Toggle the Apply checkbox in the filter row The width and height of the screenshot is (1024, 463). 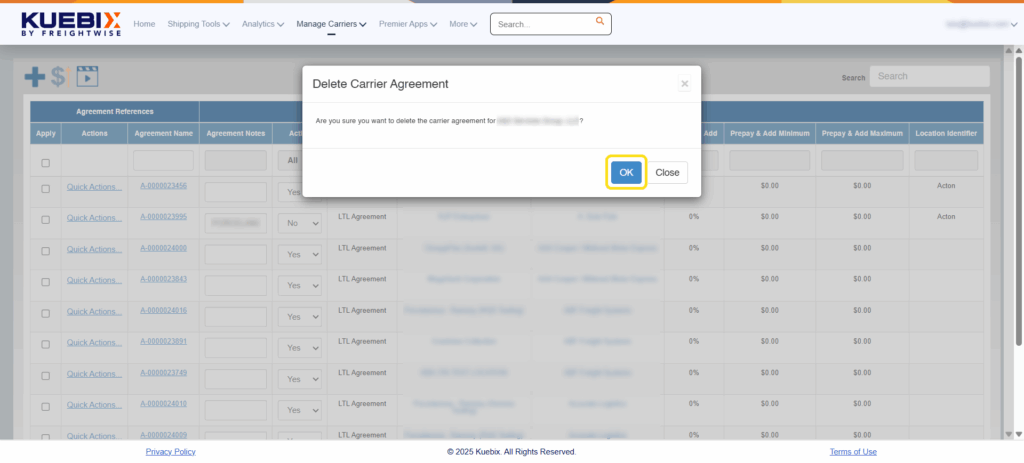click(46, 163)
